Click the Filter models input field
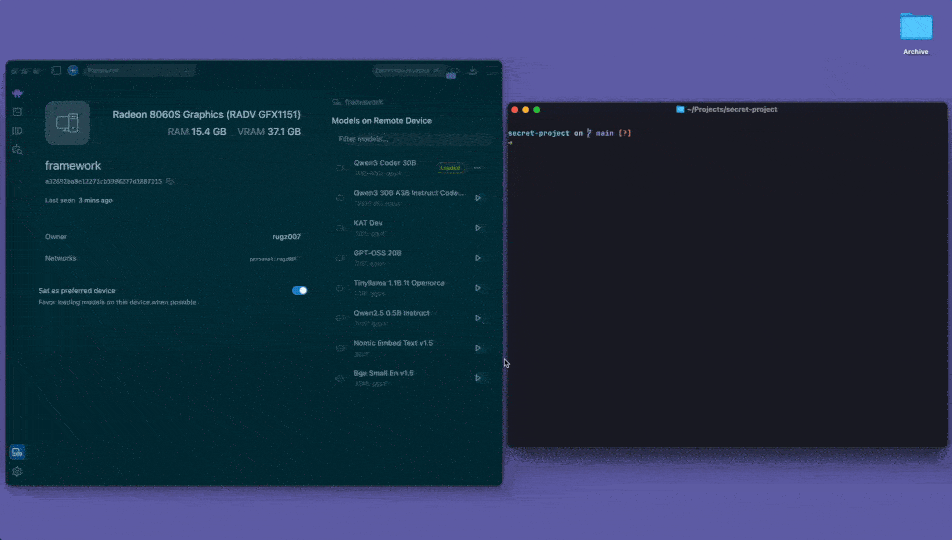Viewport: 952px width, 540px height. point(400,139)
